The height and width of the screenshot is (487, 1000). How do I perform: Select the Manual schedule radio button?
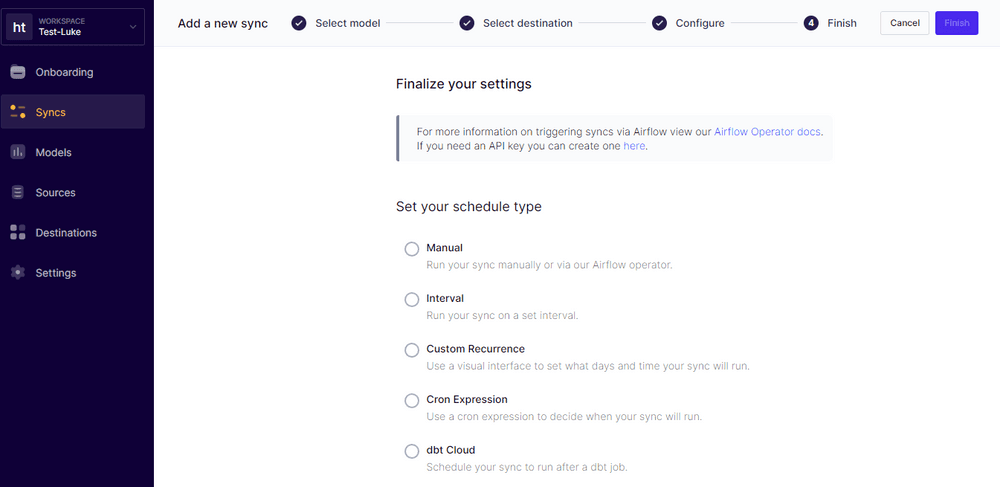(411, 249)
